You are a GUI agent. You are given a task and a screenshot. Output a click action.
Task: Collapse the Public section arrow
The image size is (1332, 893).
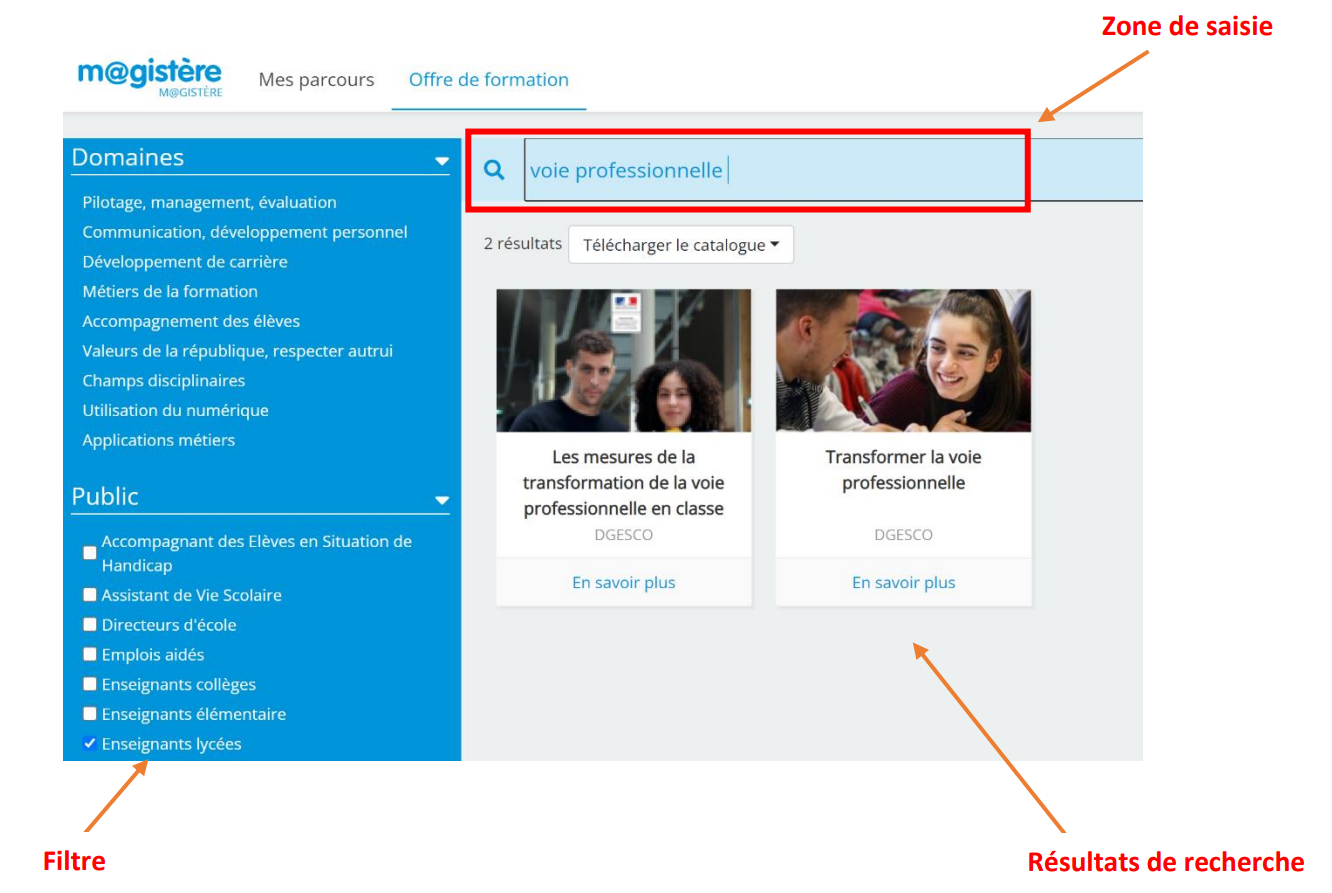click(442, 500)
